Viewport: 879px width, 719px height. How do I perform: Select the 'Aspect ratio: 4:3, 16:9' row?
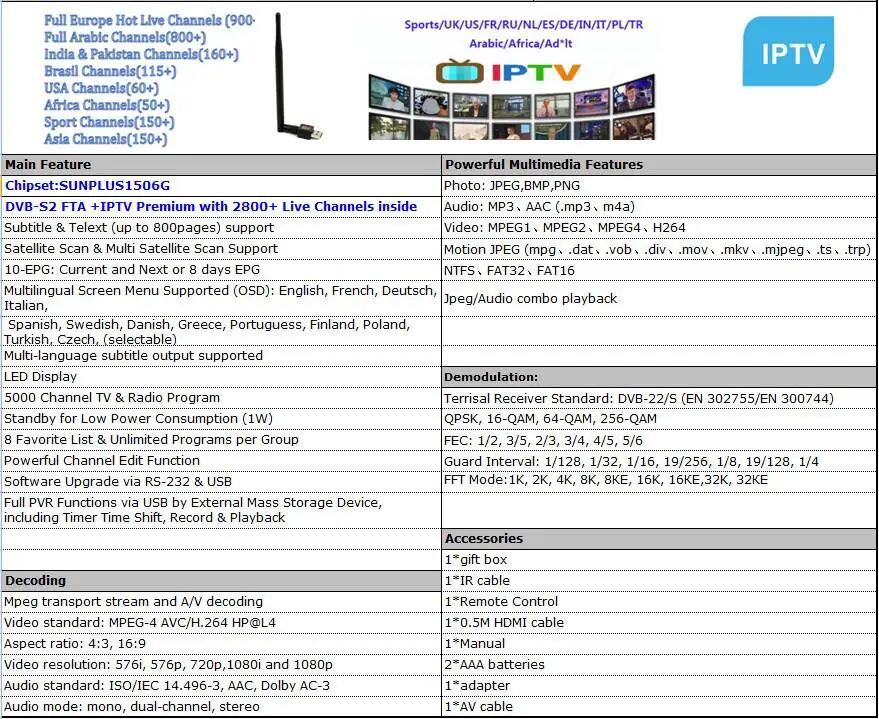coord(221,644)
